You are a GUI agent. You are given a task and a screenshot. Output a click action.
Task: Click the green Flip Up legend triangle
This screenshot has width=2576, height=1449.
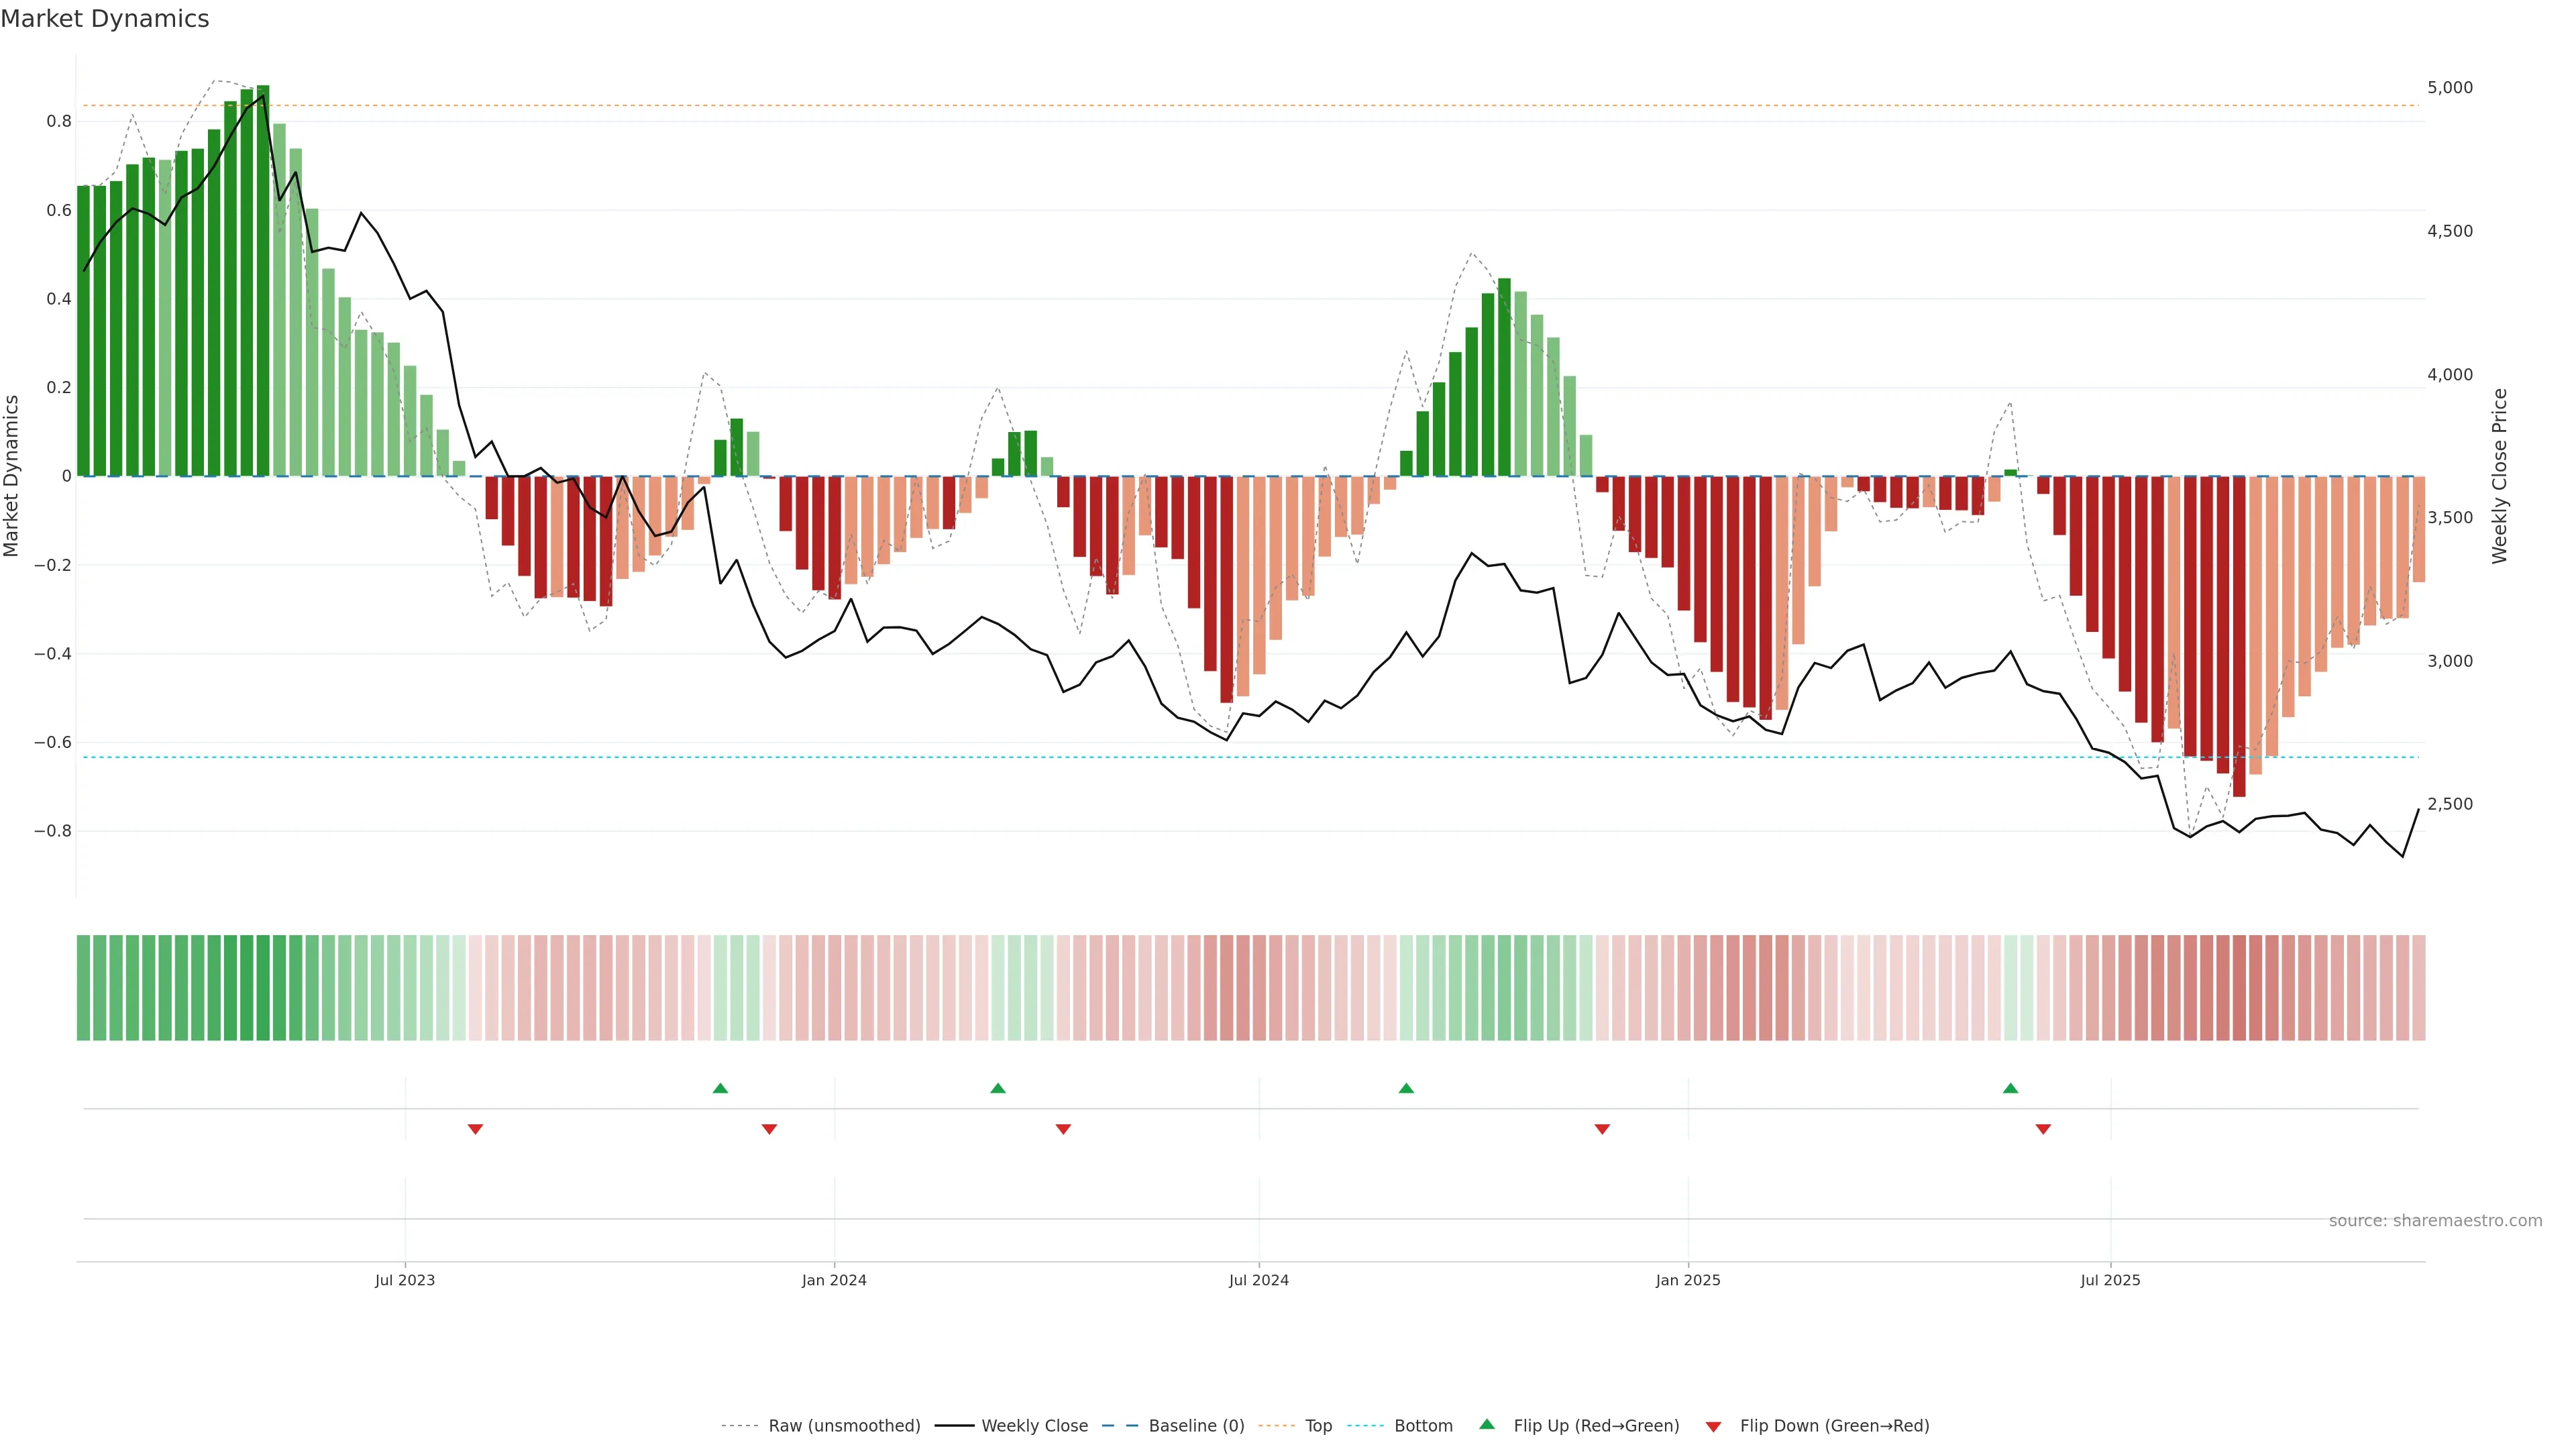point(1487,1424)
